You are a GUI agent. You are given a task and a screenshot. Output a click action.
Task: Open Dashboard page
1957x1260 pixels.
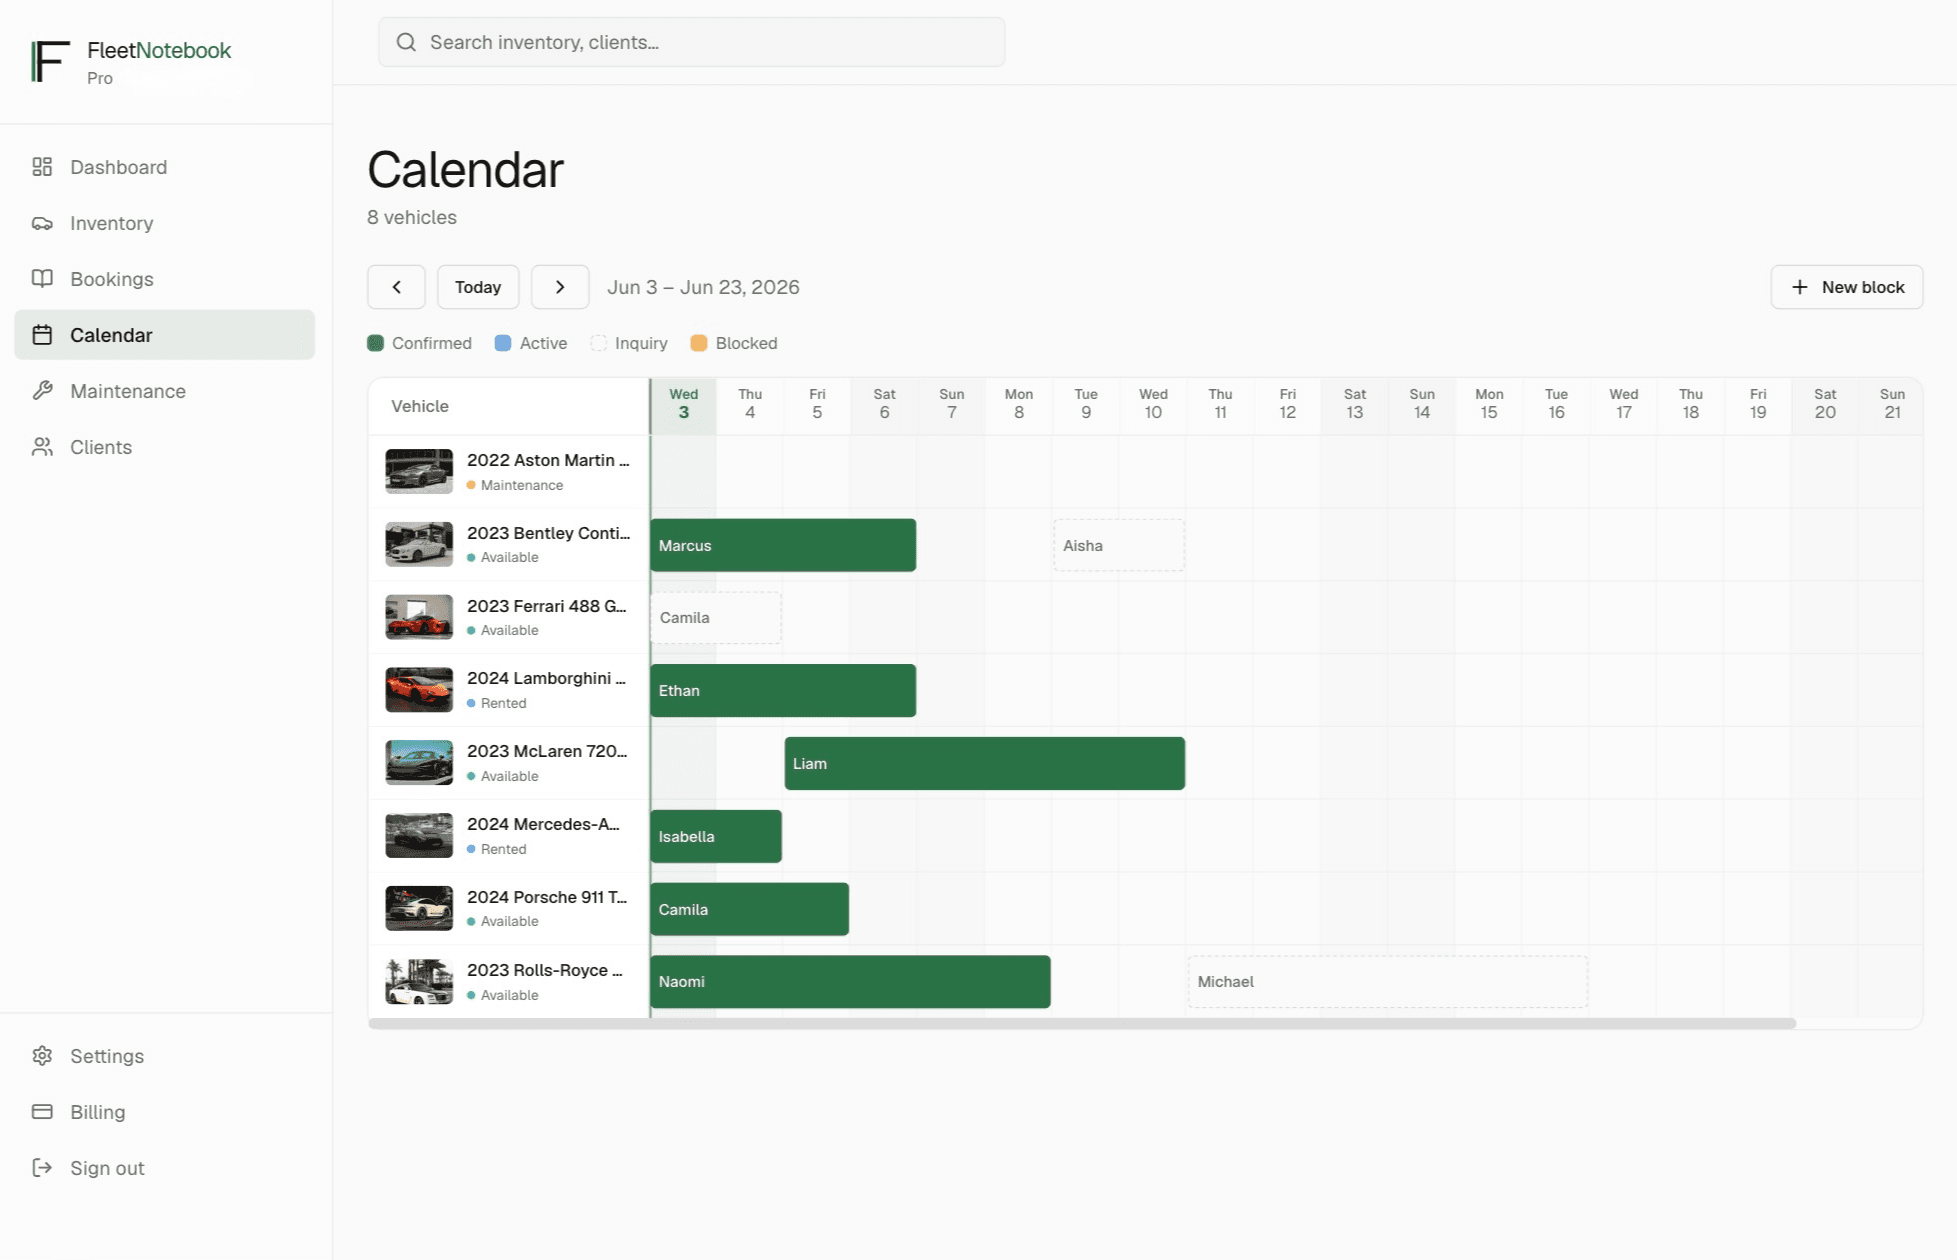pyautogui.click(x=164, y=167)
